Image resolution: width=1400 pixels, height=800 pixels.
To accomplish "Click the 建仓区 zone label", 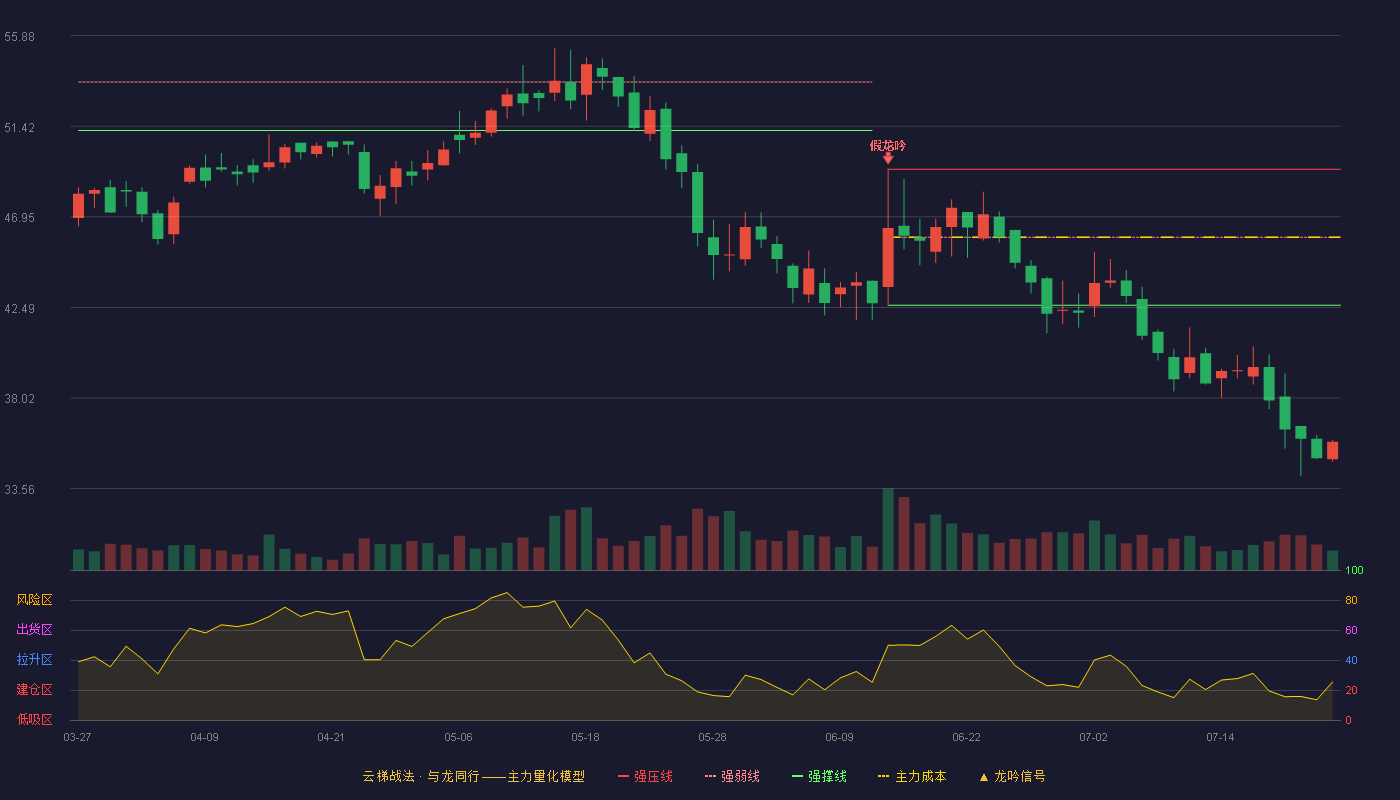I will (34, 690).
